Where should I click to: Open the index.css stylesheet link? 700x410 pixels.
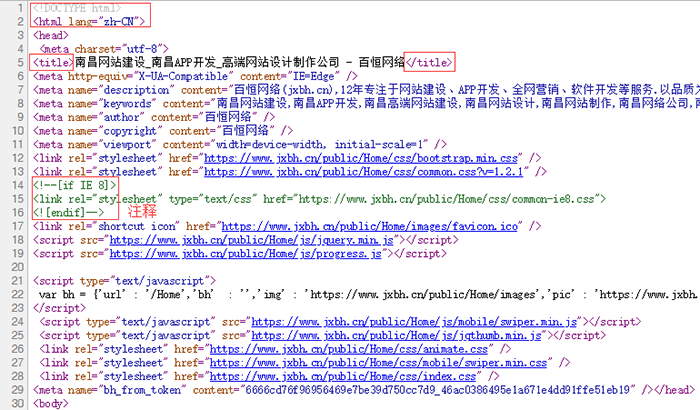[x=339, y=378]
